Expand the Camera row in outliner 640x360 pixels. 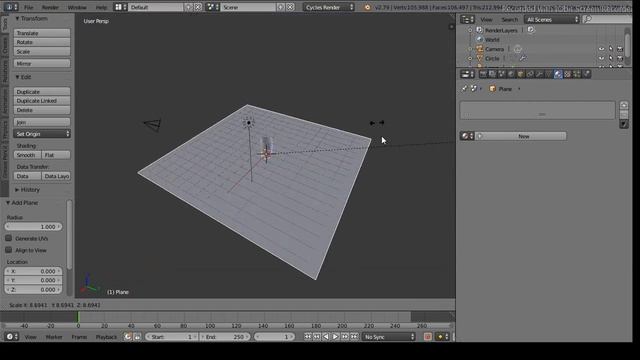point(470,49)
